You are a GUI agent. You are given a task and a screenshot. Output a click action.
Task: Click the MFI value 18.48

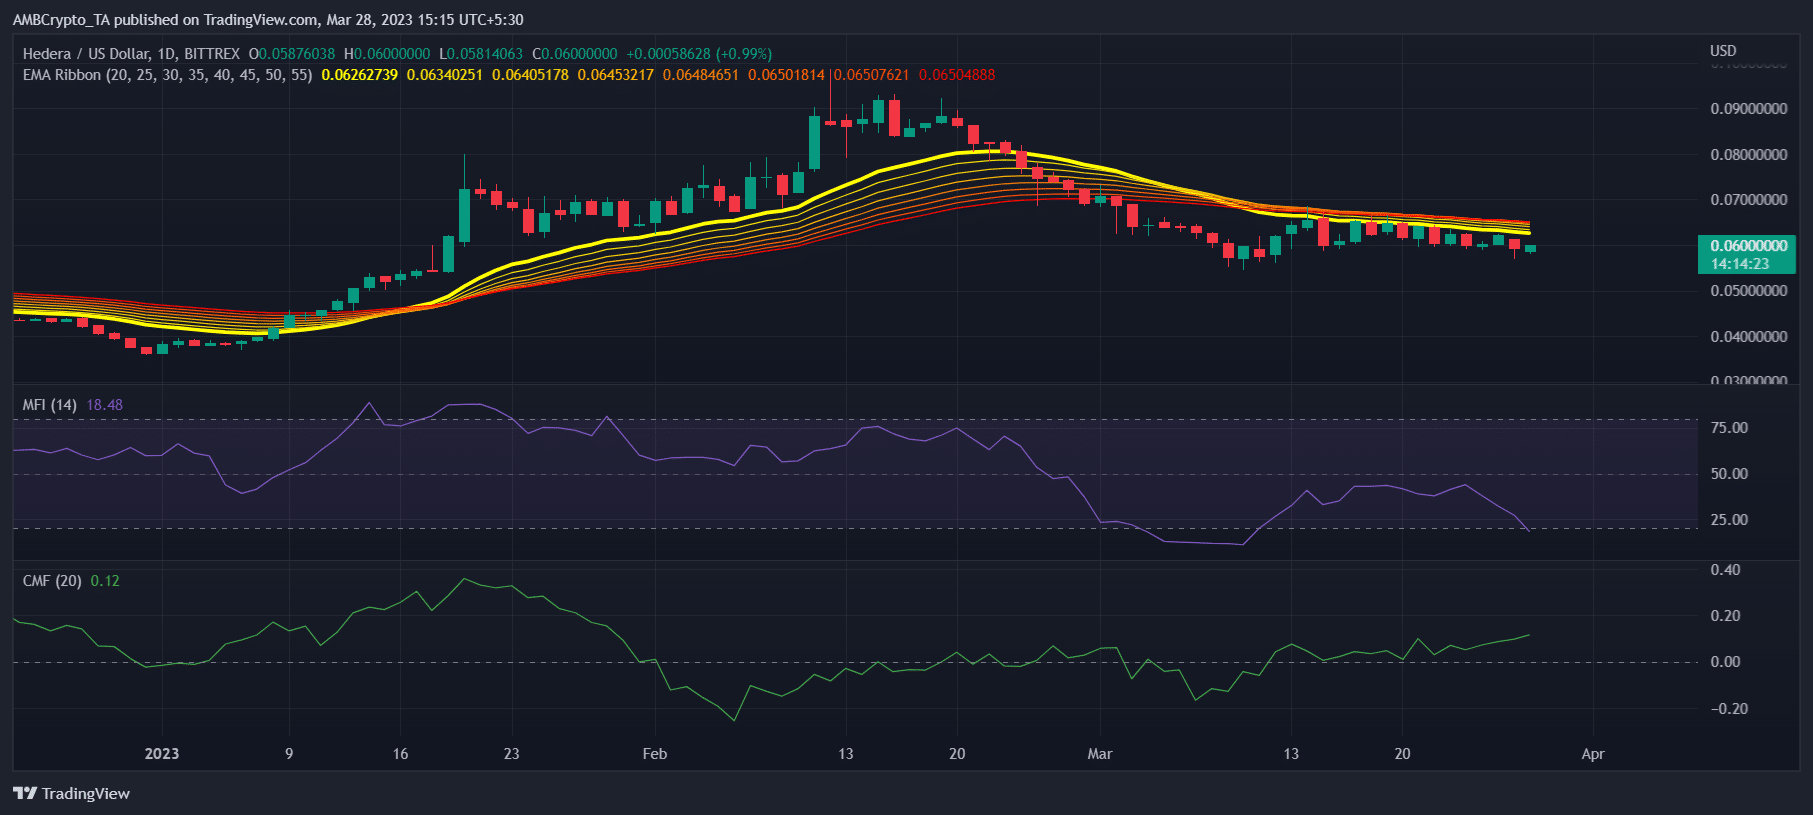coord(104,405)
